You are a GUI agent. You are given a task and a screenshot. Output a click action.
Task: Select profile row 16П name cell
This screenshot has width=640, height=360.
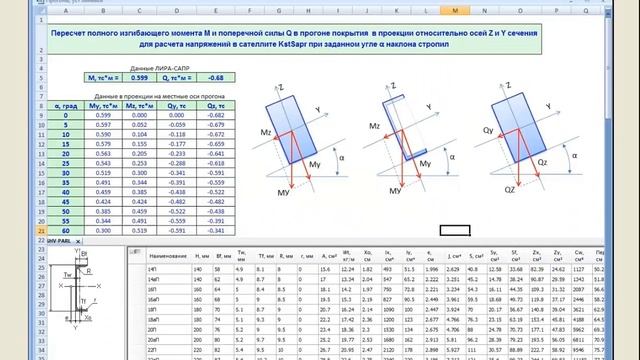pyautogui.click(x=168, y=289)
